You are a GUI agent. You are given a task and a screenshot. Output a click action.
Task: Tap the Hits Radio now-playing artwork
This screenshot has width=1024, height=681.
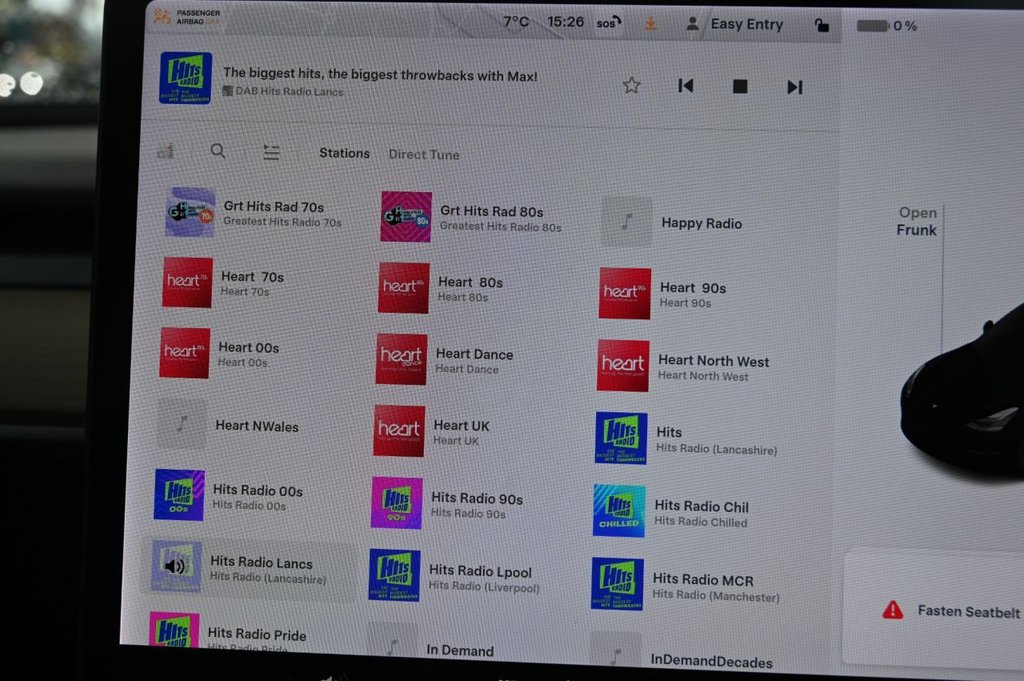[x=185, y=79]
